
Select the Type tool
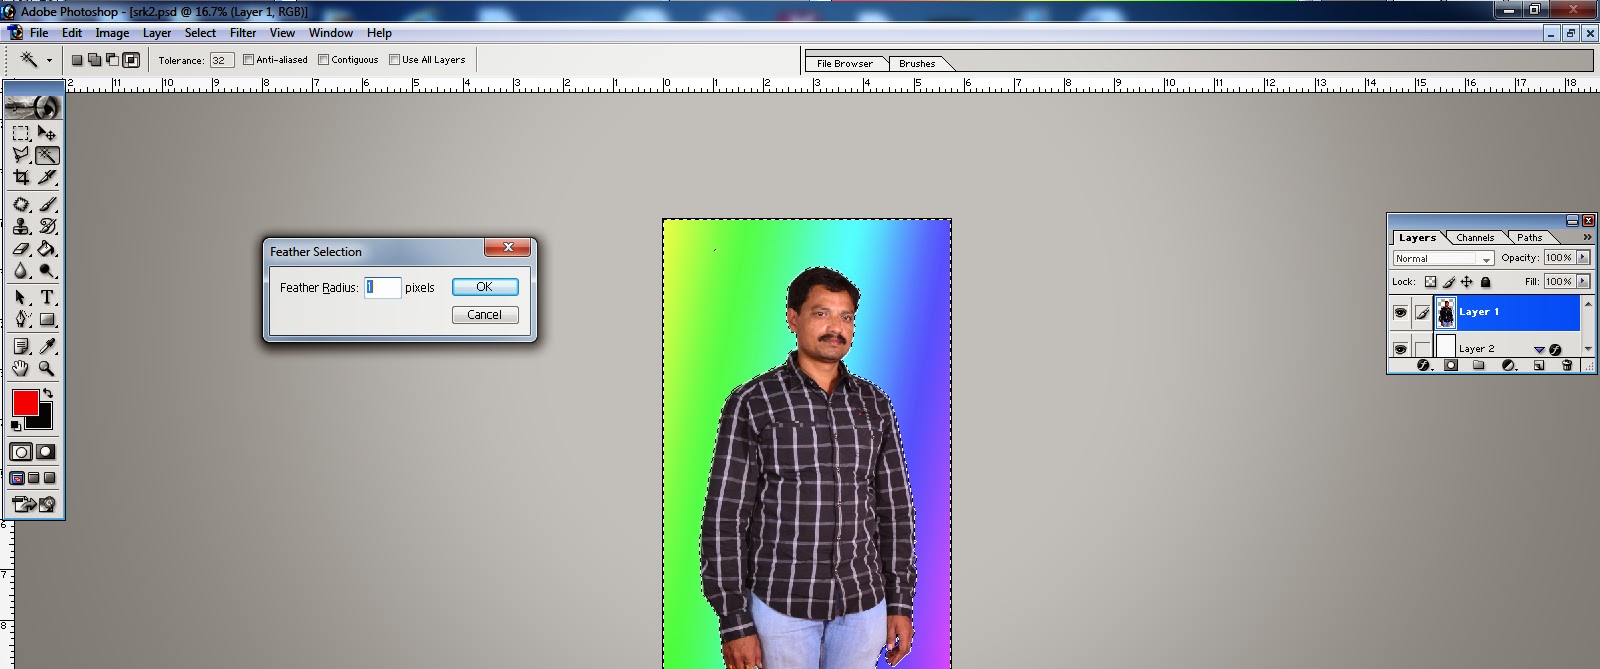point(47,297)
